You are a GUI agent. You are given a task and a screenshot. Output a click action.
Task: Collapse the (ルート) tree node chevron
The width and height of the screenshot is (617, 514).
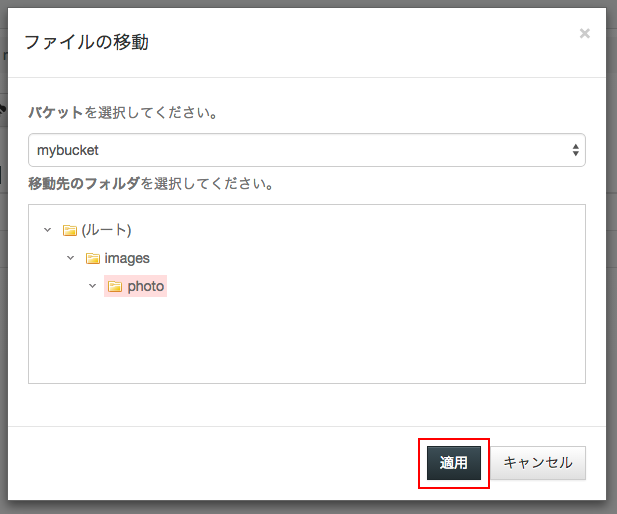coord(48,230)
